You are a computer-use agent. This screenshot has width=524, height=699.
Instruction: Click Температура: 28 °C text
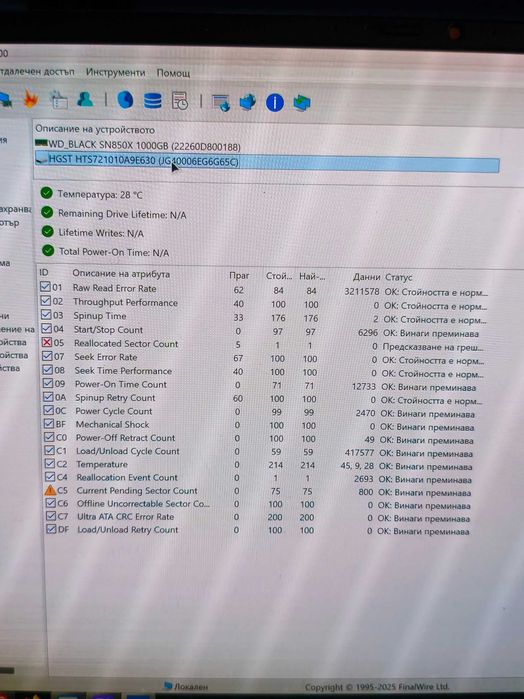coord(100,194)
